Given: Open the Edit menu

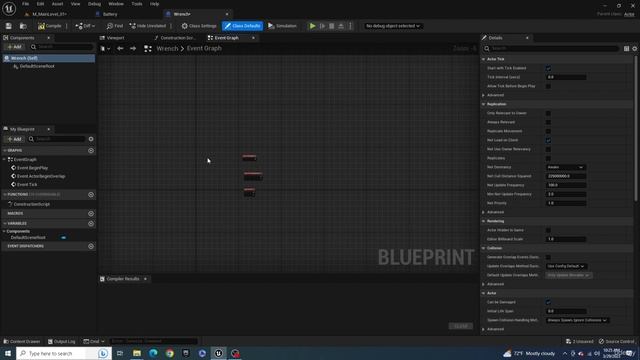Looking at the screenshot, I should [x=40, y=4].
